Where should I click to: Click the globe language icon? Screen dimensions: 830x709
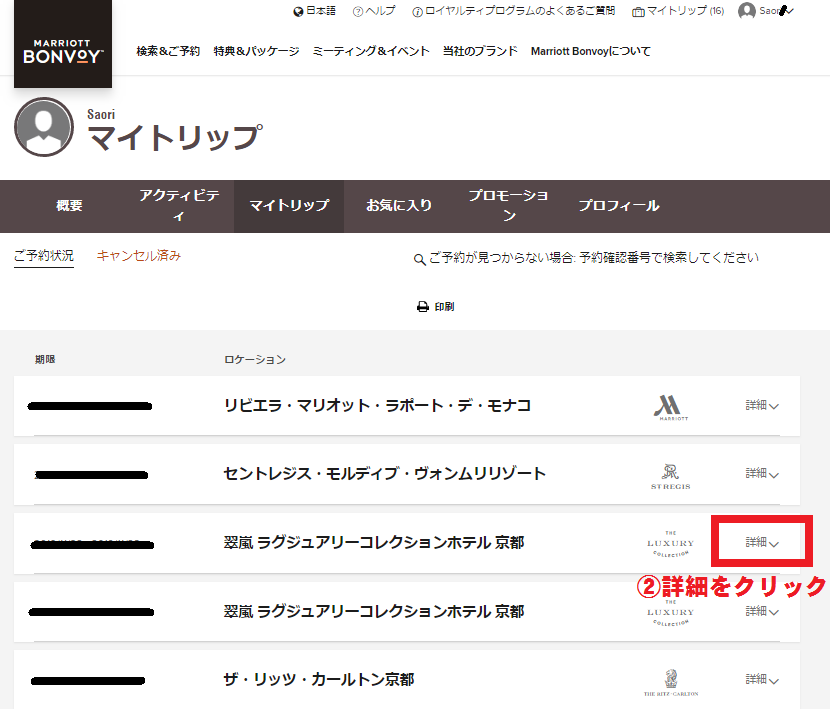[299, 12]
